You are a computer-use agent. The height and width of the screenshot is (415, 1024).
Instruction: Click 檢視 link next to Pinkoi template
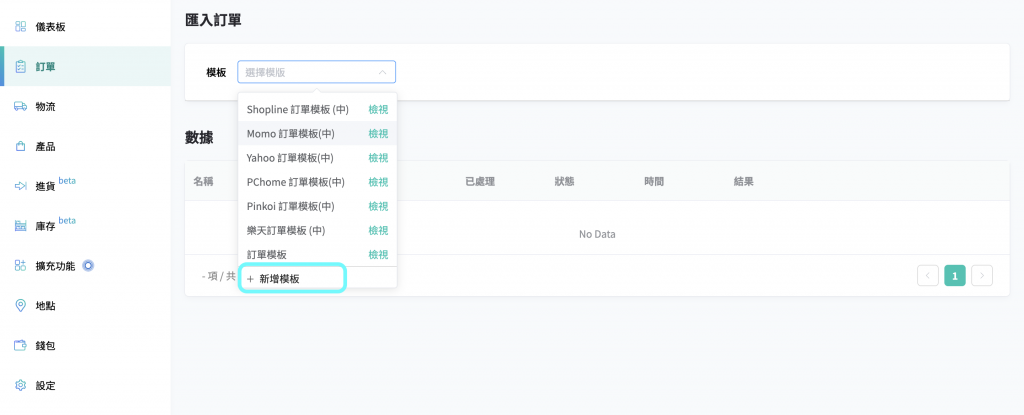click(378, 206)
